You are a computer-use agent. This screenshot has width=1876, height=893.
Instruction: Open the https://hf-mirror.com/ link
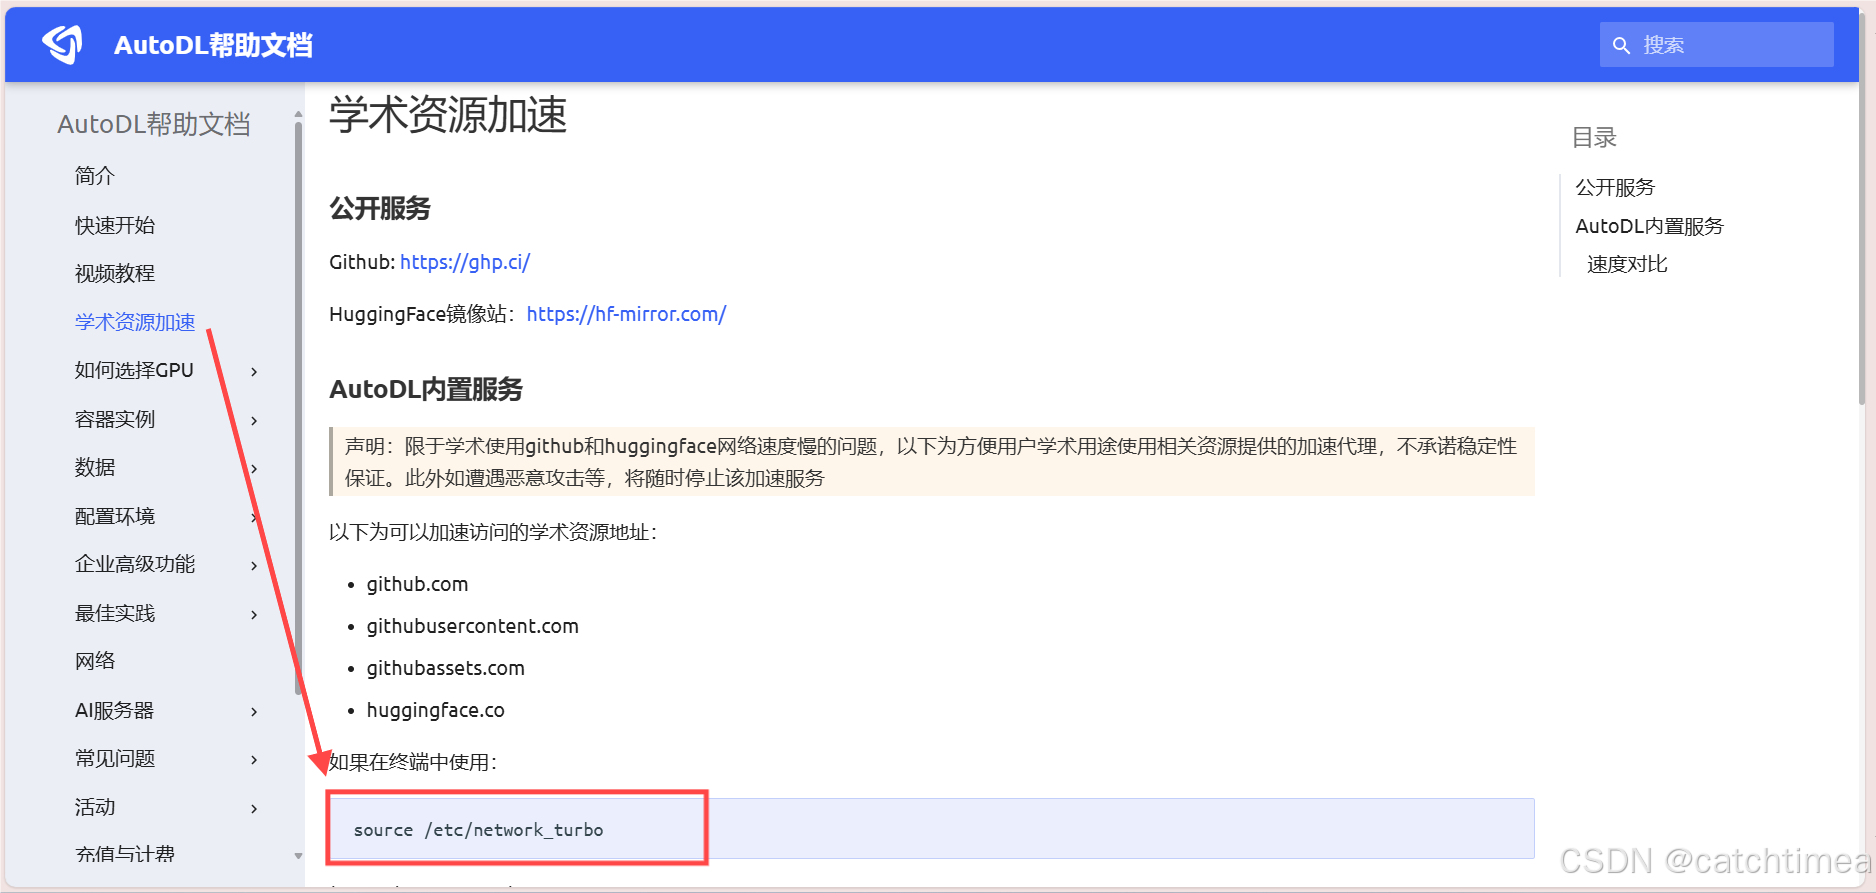[626, 314]
